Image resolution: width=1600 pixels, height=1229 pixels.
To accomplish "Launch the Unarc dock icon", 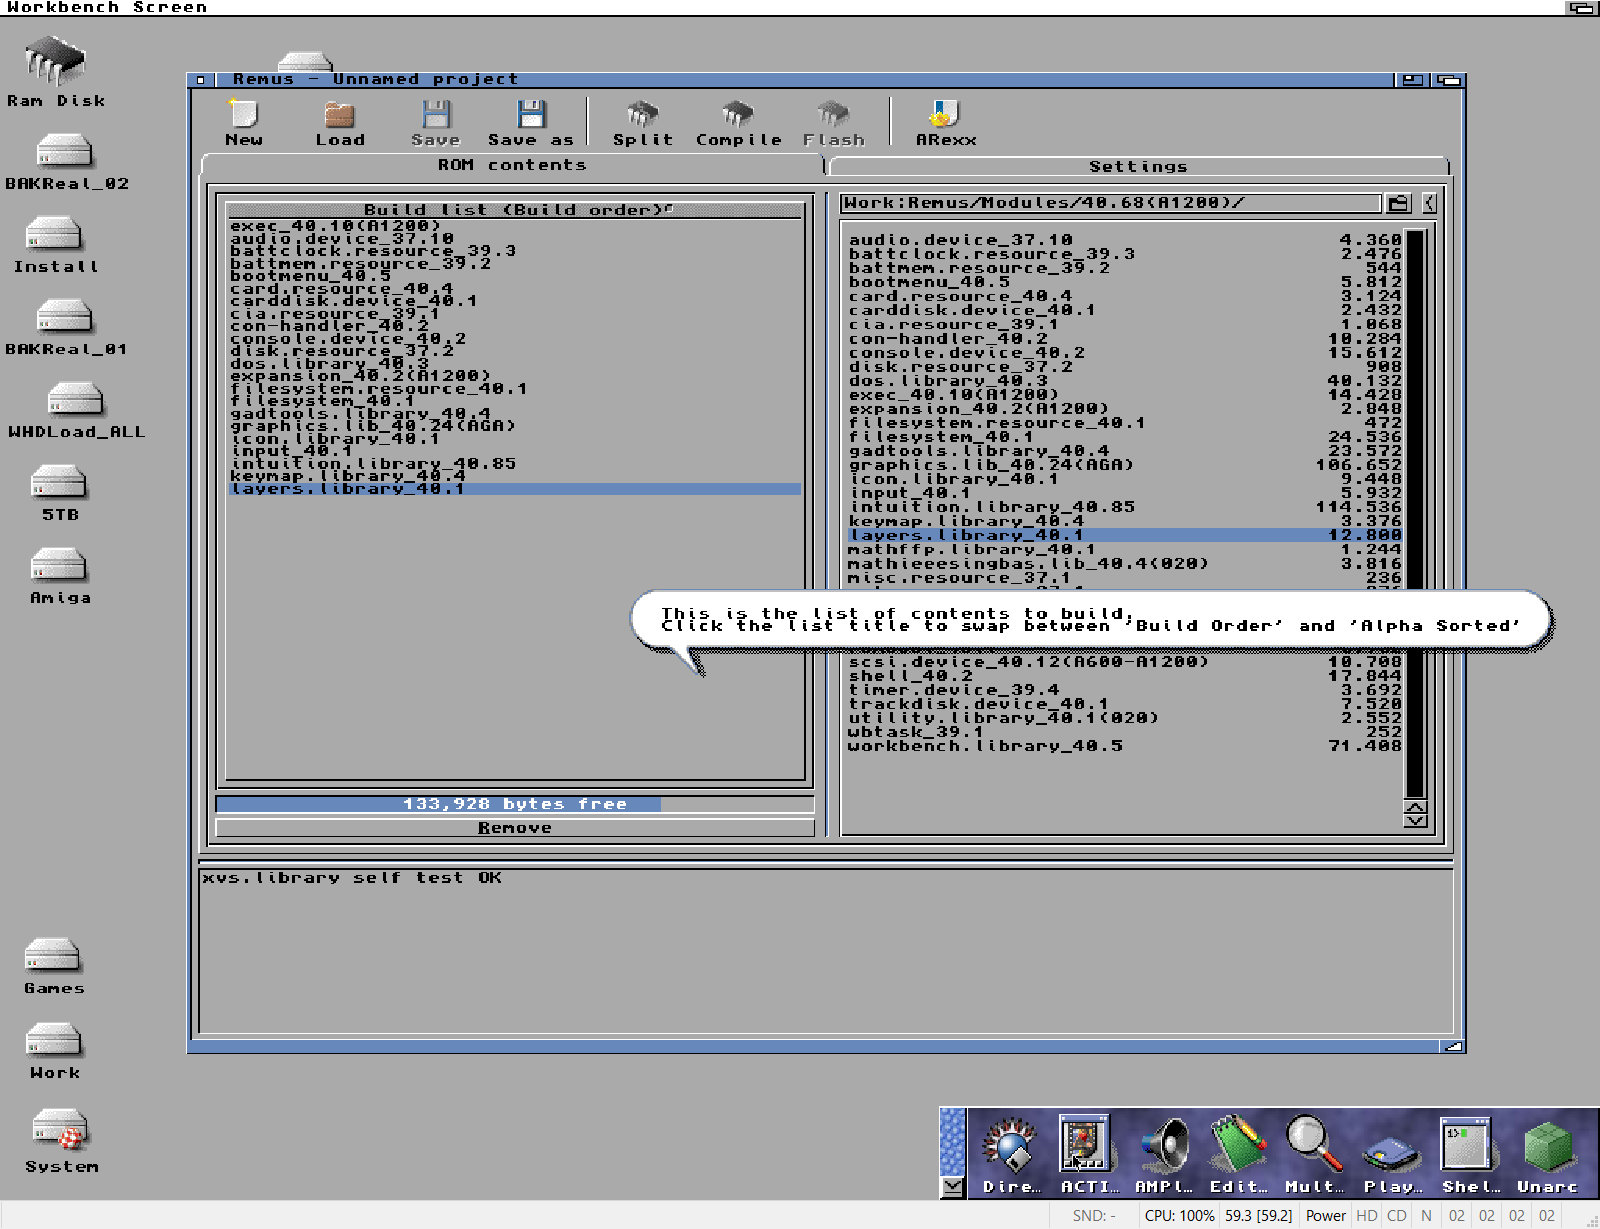I will pyautogui.click(x=1546, y=1156).
